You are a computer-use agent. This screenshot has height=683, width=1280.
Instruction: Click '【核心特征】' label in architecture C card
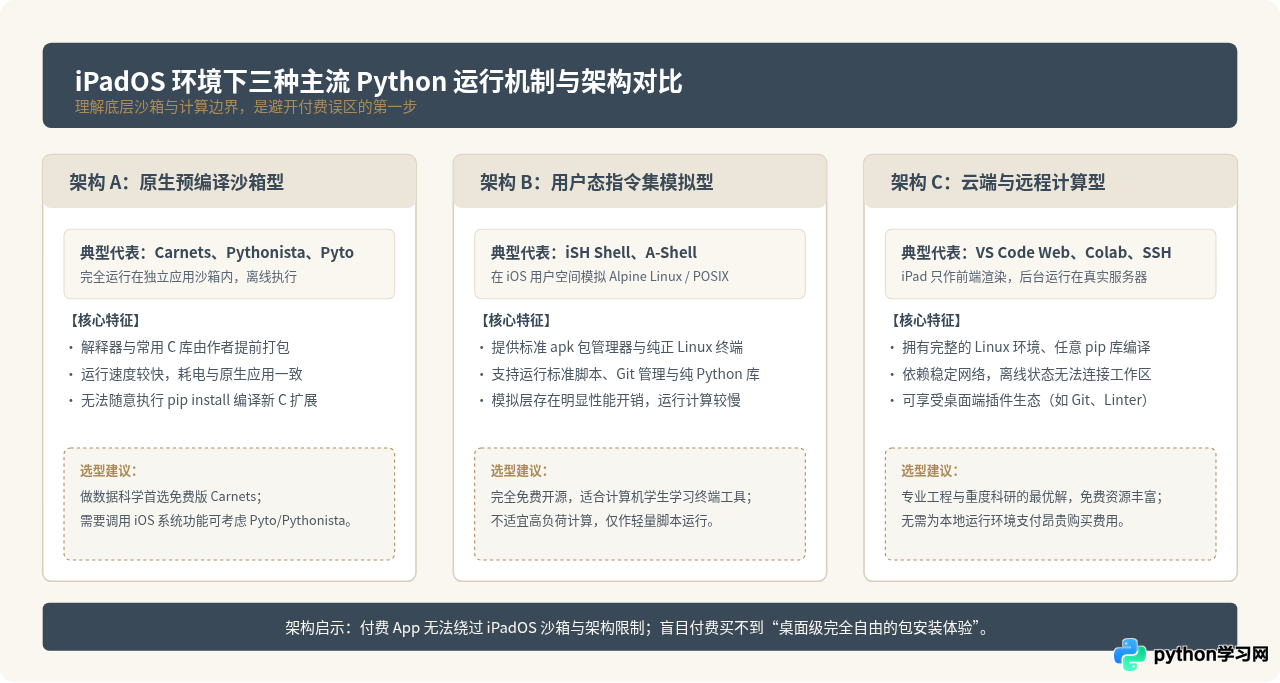(x=926, y=321)
